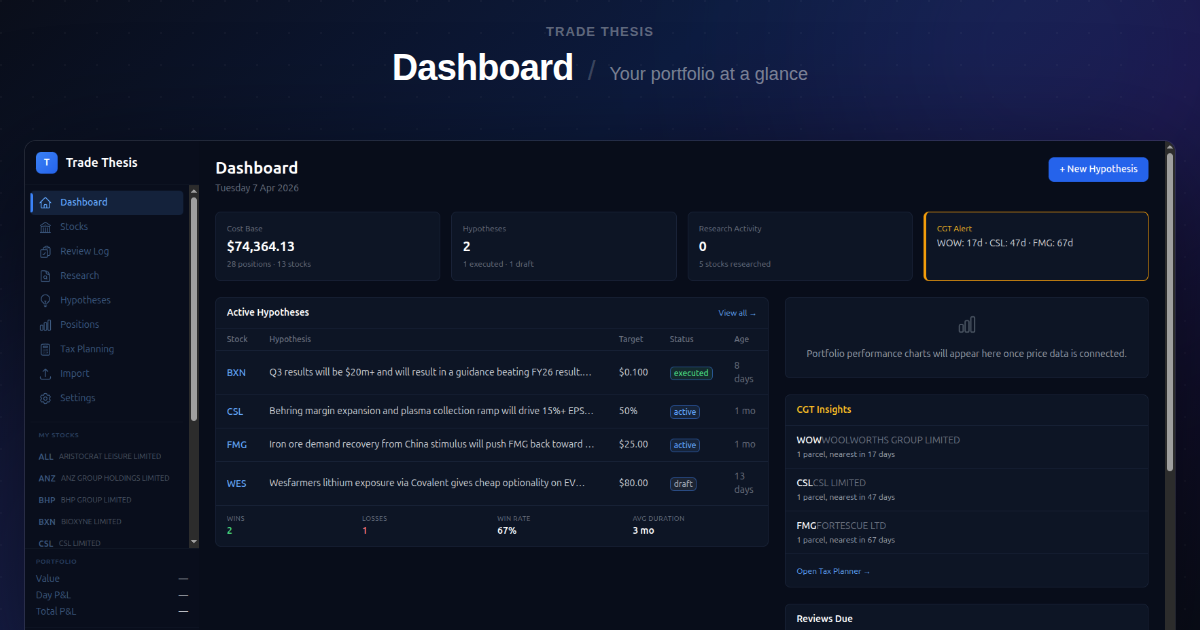Click the Hypotheses summary card
1200x630 pixels.
click(564, 246)
